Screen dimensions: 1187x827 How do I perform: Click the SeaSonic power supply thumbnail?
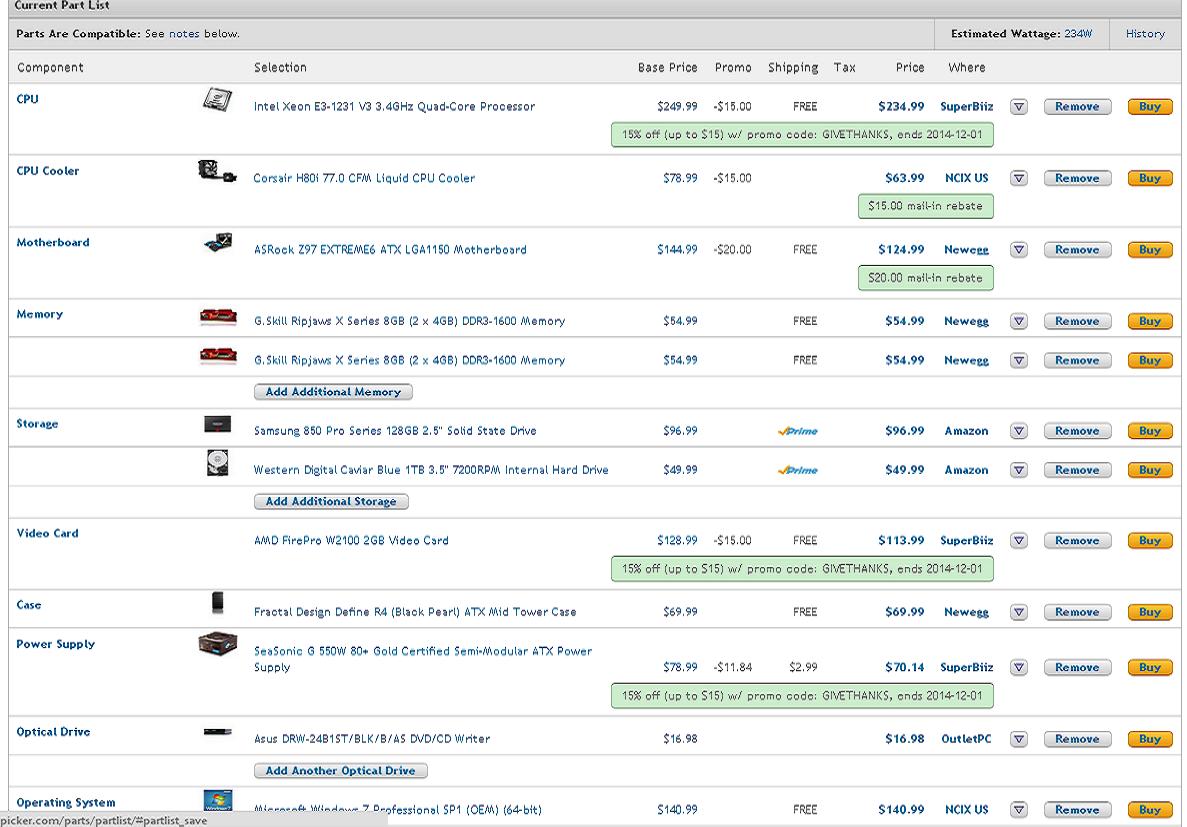[218, 644]
